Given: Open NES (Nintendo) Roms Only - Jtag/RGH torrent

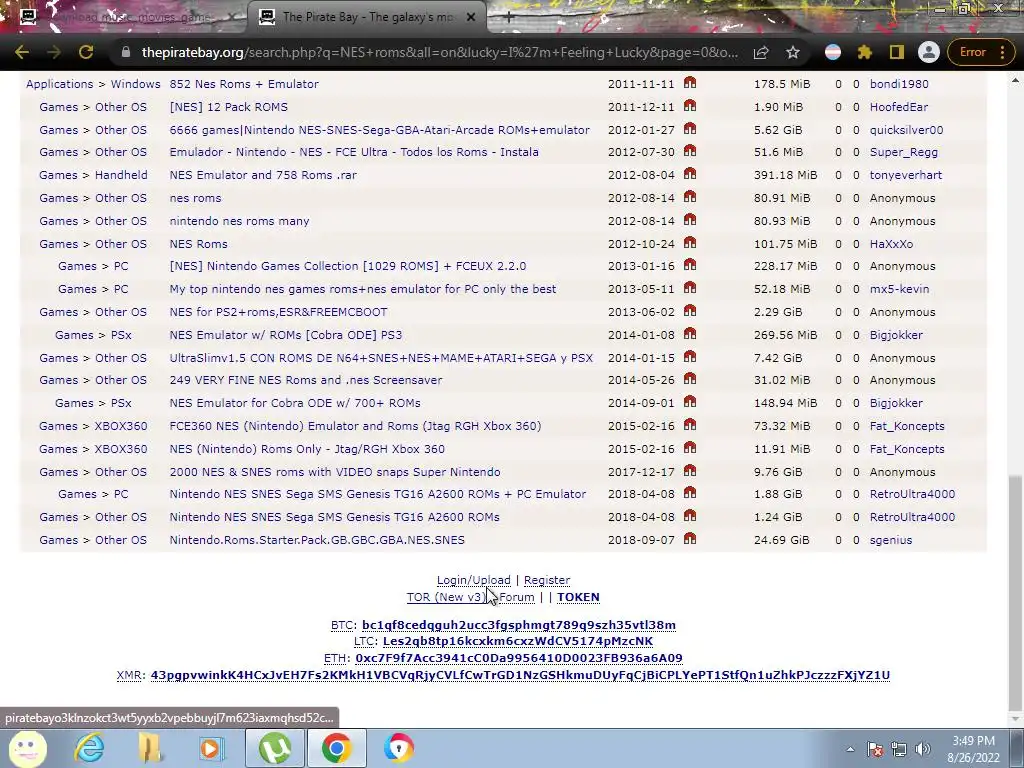Looking at the screenshot, I should (x=307, y=449).
